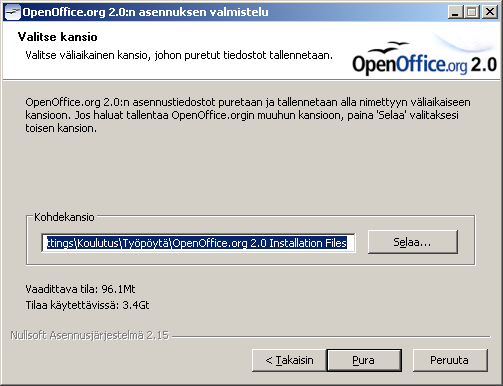The width and height of the screenshot is (503, 386).
Task: Click the Kohdekansio group box empty area
Action: tap(250, 258)
